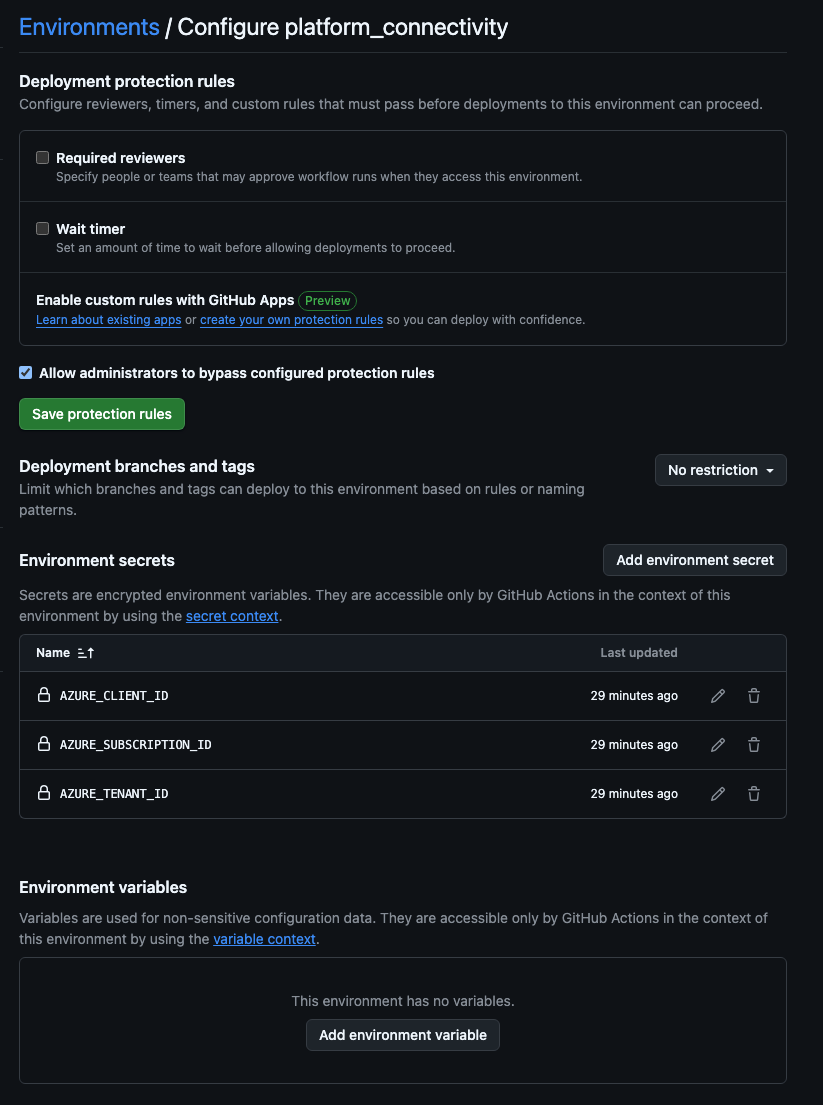Click the Name column sort icon
Screen dimensions: 823x1105
click(85, 653)
